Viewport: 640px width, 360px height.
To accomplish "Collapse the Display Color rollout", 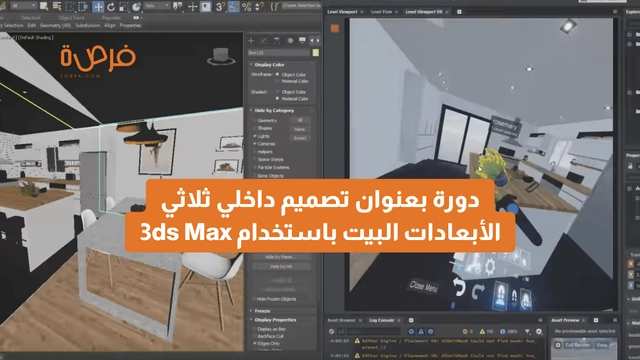I will coord(269,64).
